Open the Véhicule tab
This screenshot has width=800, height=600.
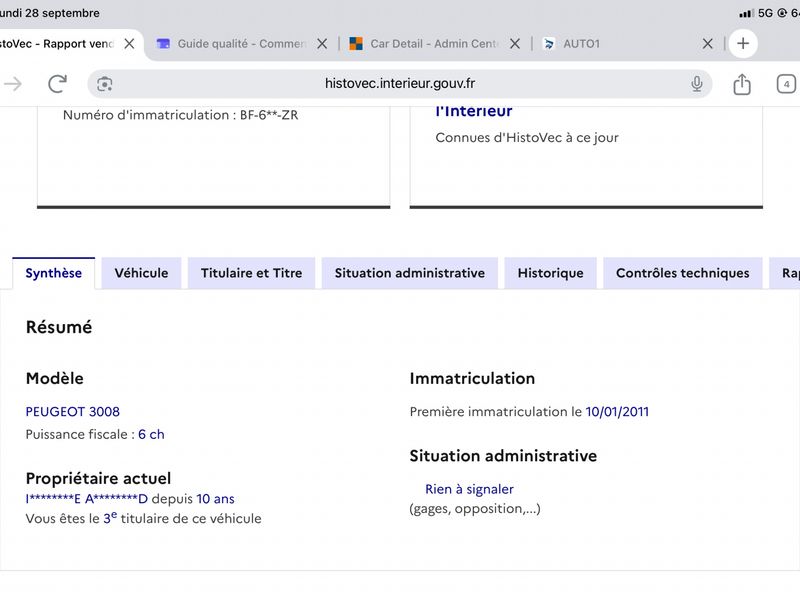click(141, 273)
